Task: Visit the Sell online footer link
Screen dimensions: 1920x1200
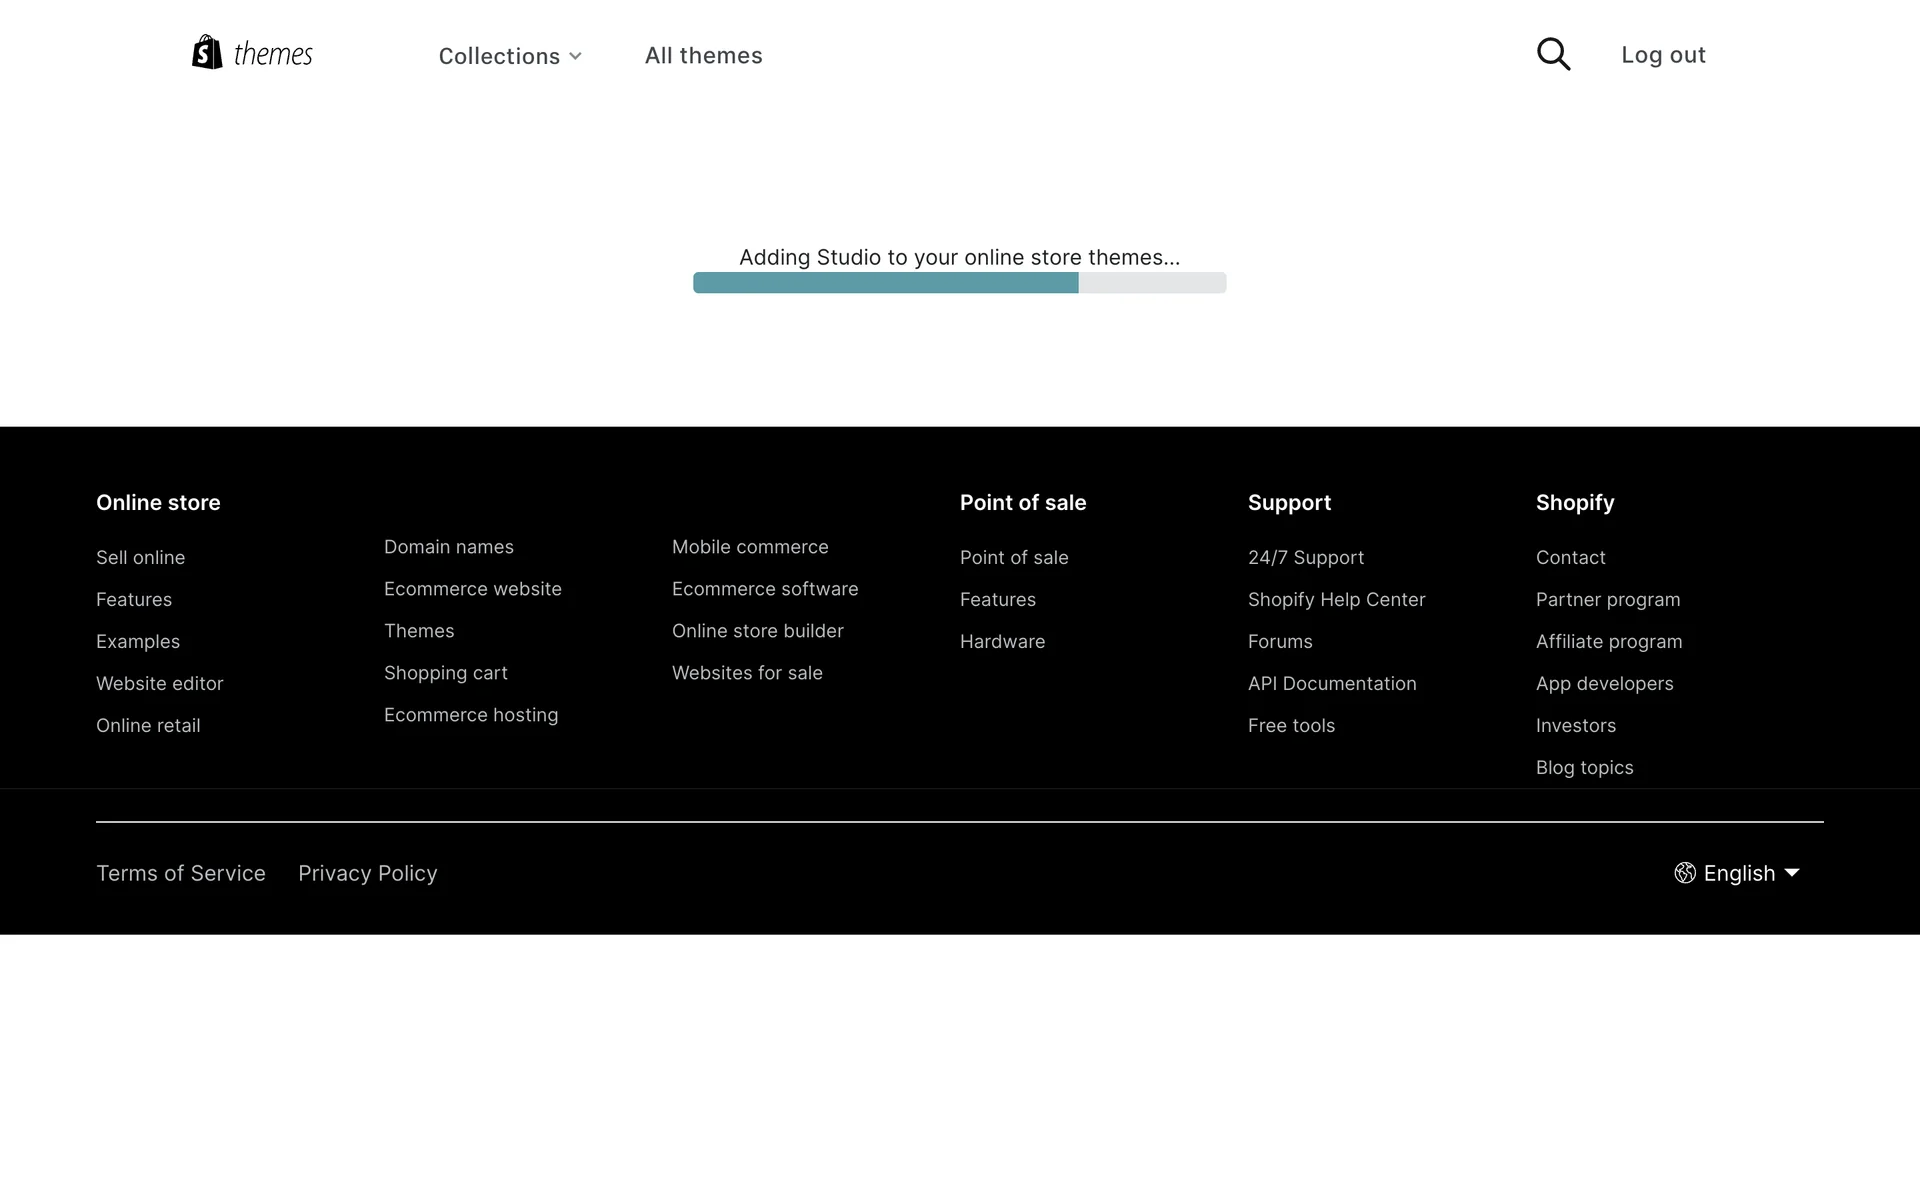Action: 140,558
